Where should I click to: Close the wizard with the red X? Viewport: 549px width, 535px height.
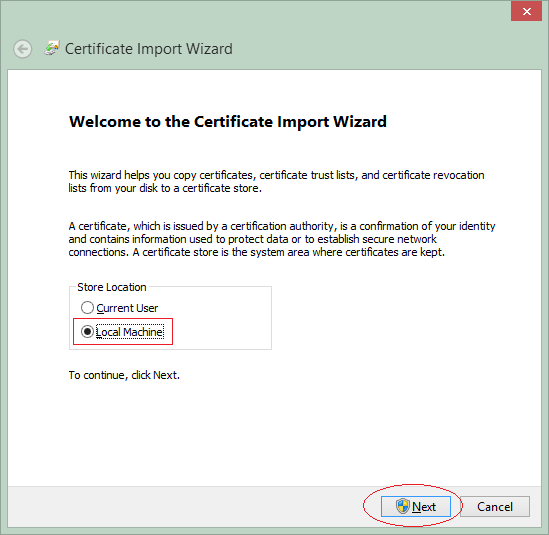pyautogui.click(x=526, y=11)
